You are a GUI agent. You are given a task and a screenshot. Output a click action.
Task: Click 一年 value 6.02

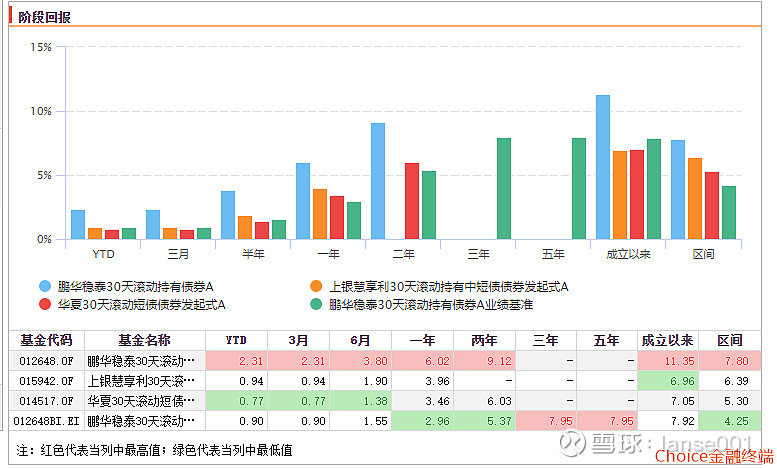[437, 361]
